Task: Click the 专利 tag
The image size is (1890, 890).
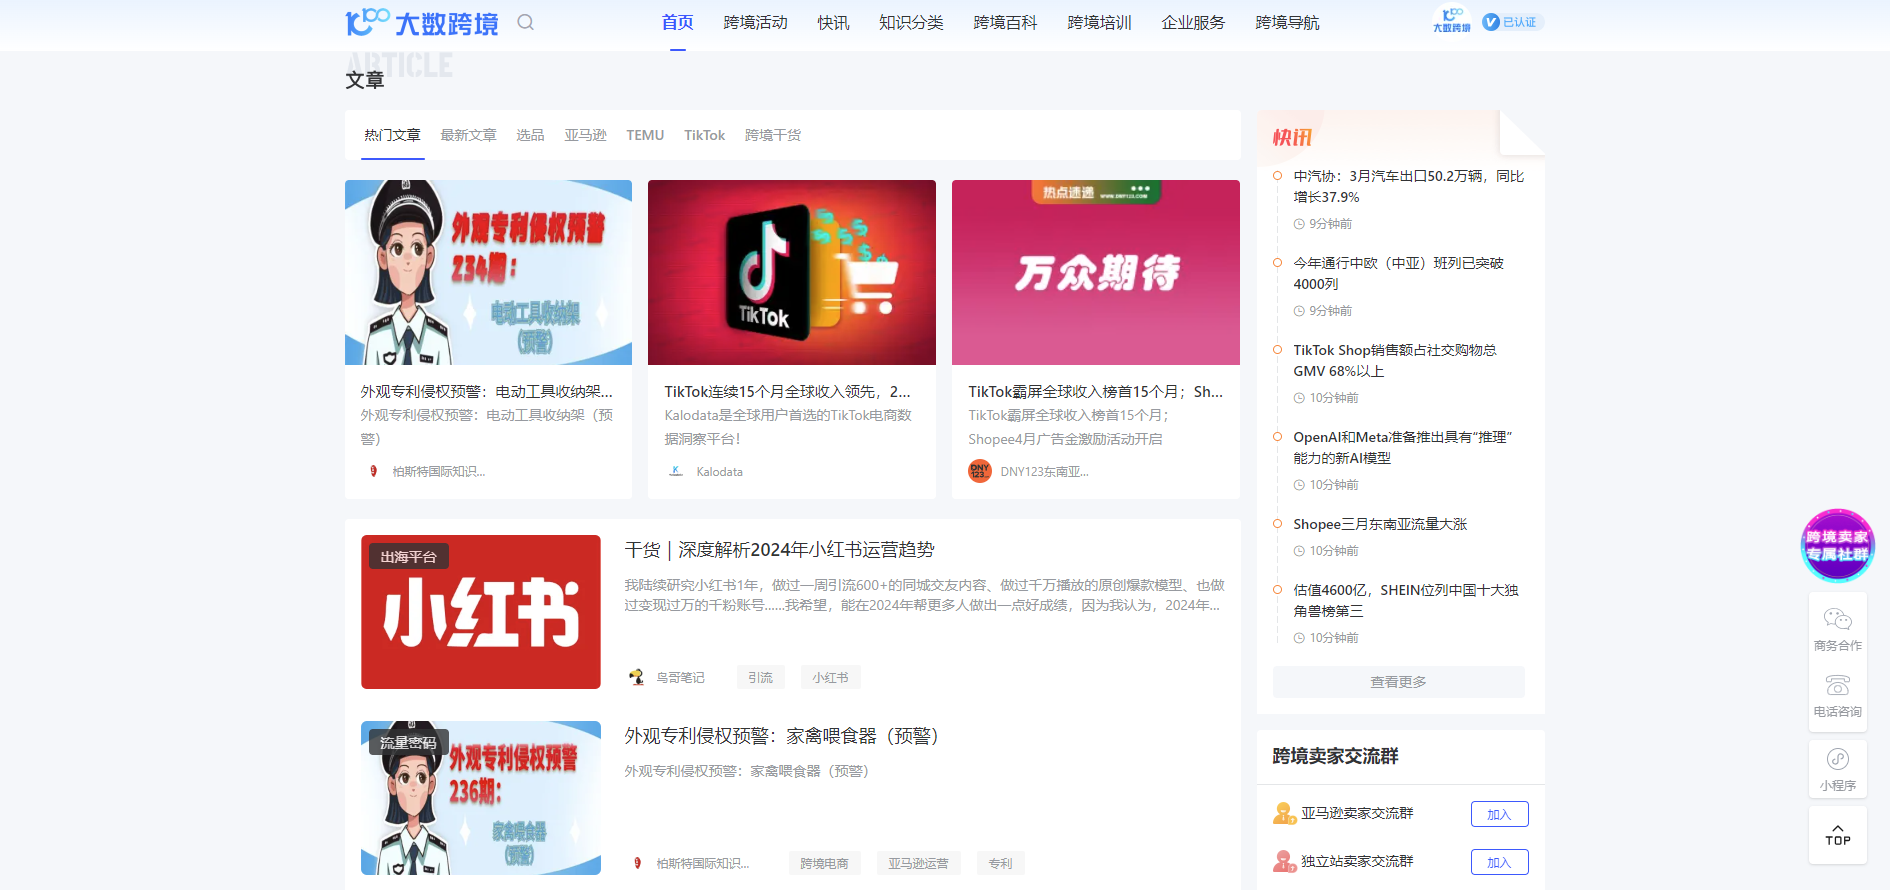Action: [x=1000, y=863]
